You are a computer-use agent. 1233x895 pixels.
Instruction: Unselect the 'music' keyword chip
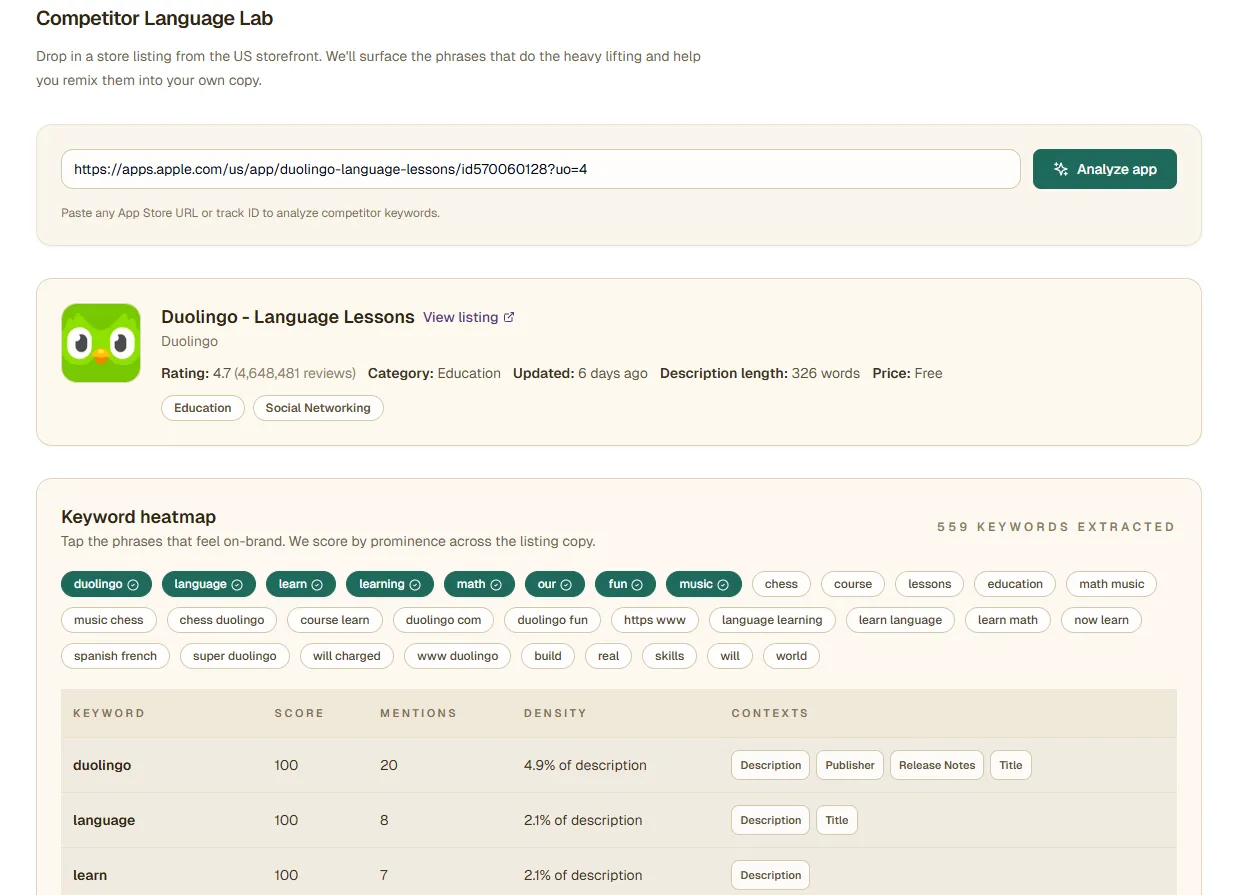coord(704,584)
